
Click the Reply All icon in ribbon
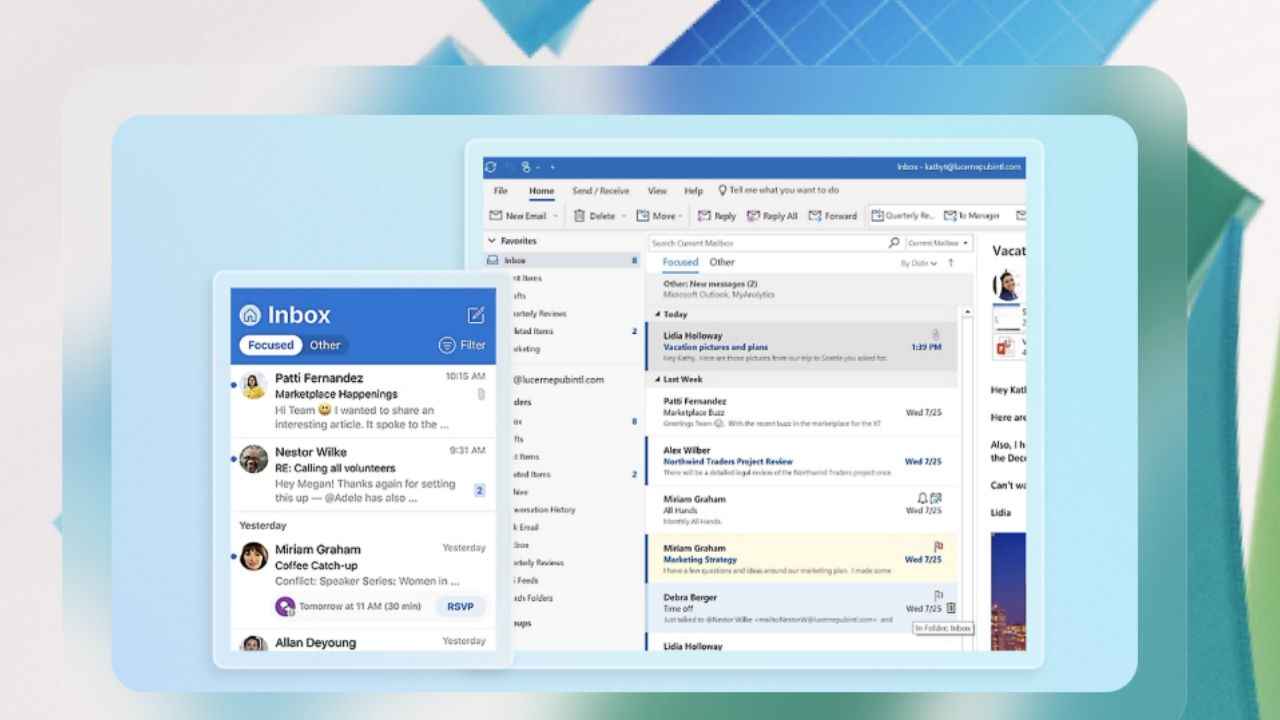(752, 215)
